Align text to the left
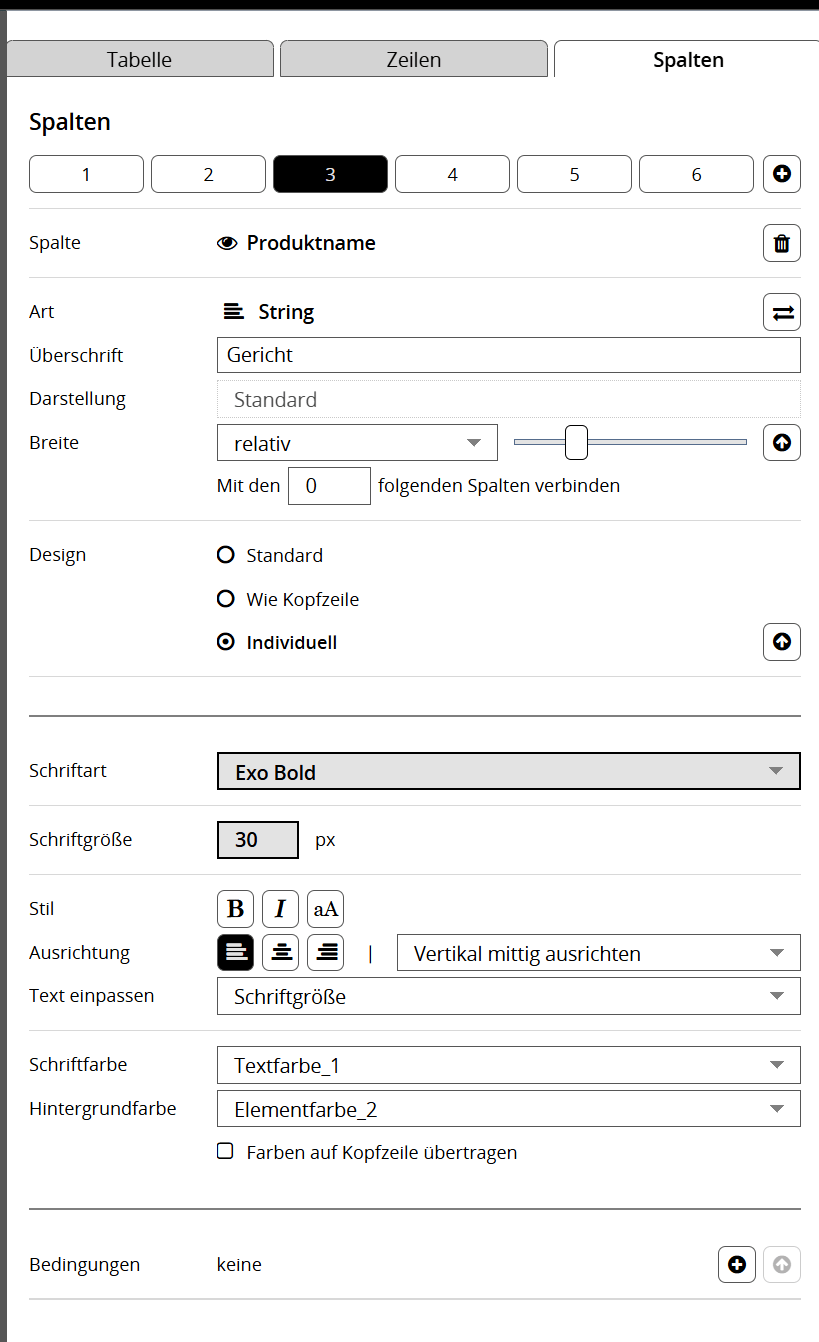819x1342 pixels. coord(235,953)
